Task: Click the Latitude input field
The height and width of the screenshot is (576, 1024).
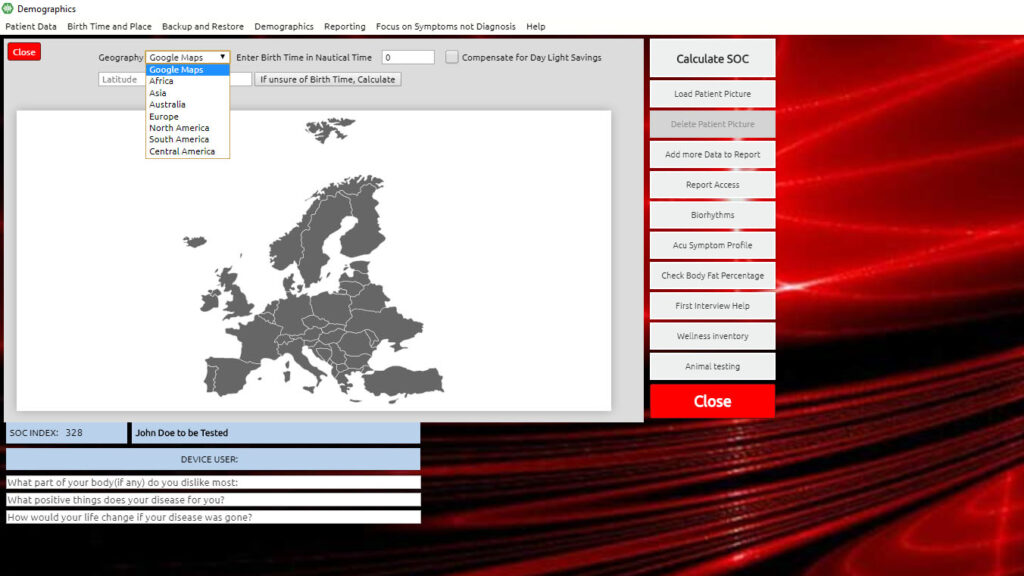Action: pyautogui.click(x=121, y=79)
